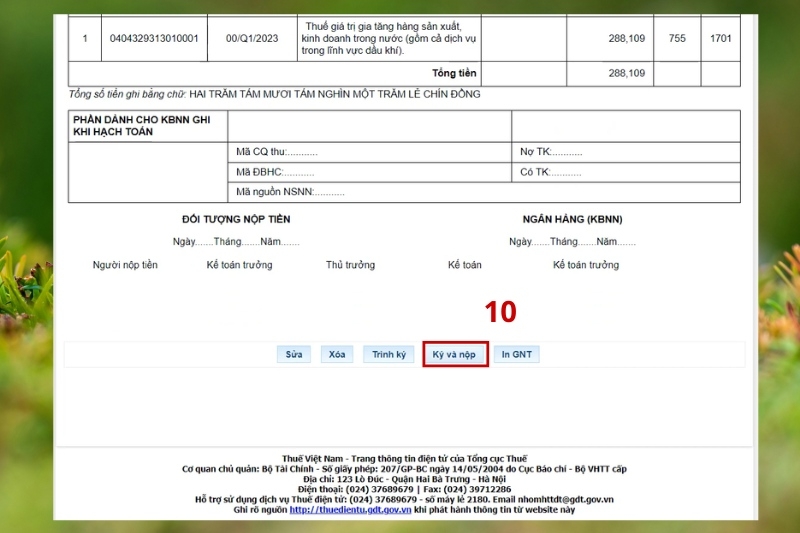The image size is (800, 533).
Task: Click the Mã ĐBHC field
Action: tap(369, 172)
